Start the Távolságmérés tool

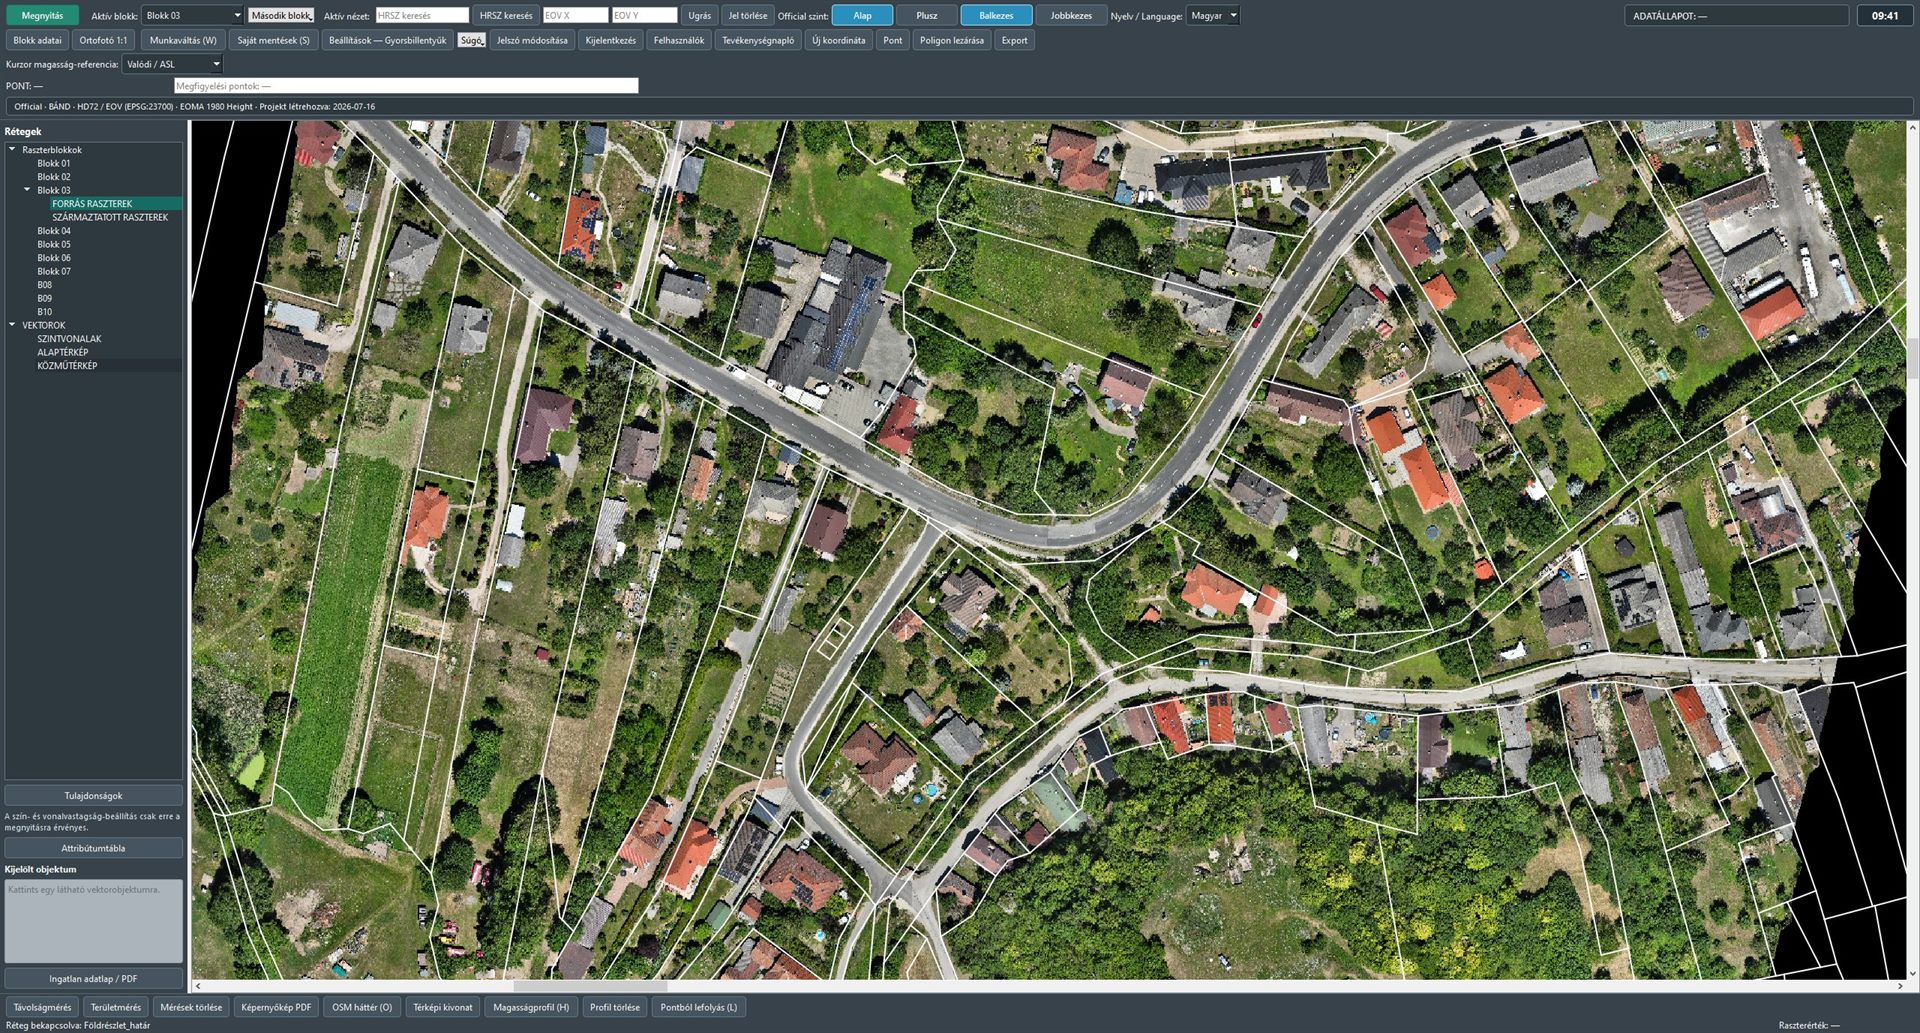click(x=42, y=1007)
